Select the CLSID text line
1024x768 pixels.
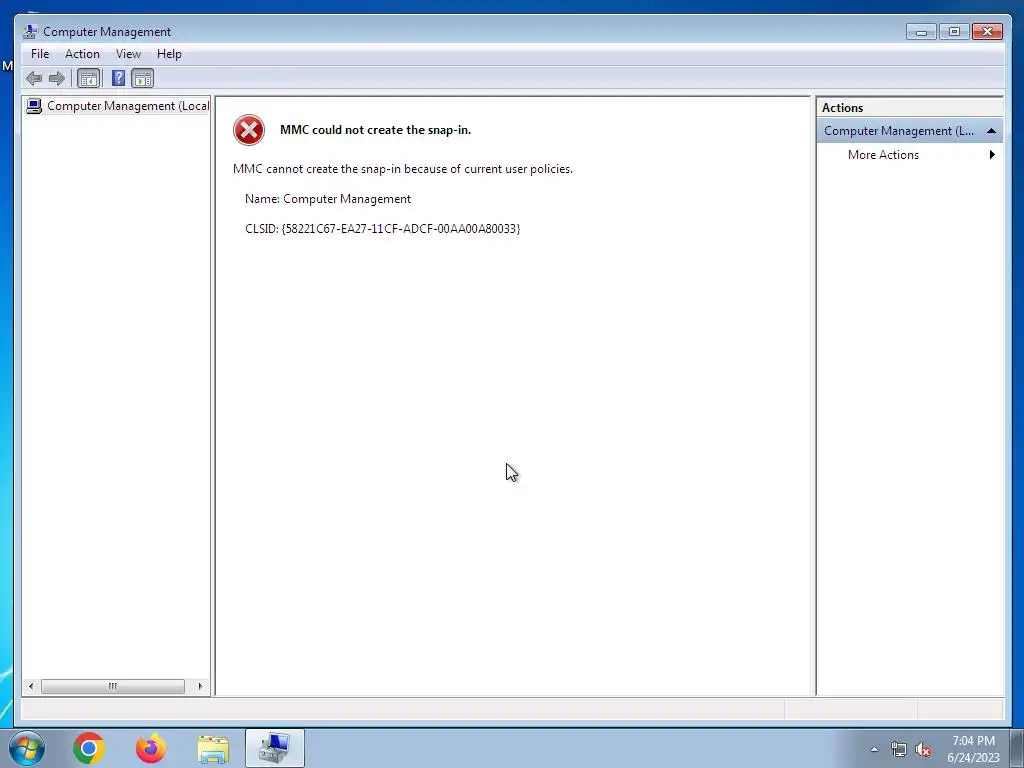point(383,229)
